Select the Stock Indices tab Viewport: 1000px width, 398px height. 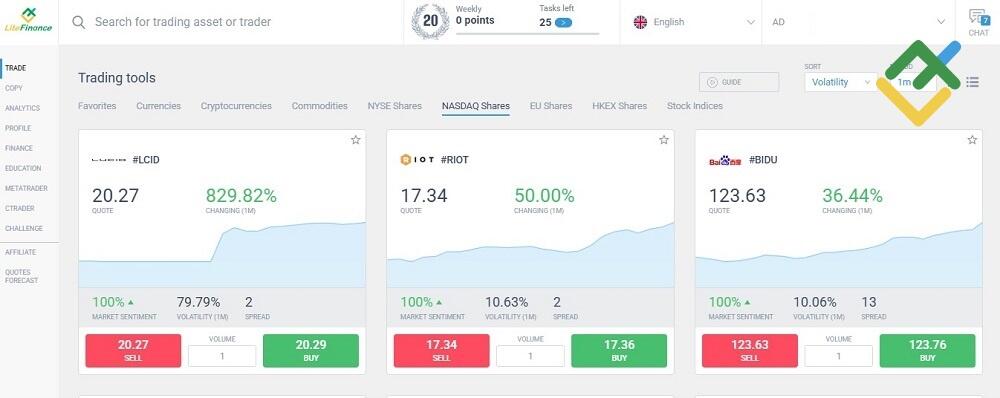pos(695,106)
